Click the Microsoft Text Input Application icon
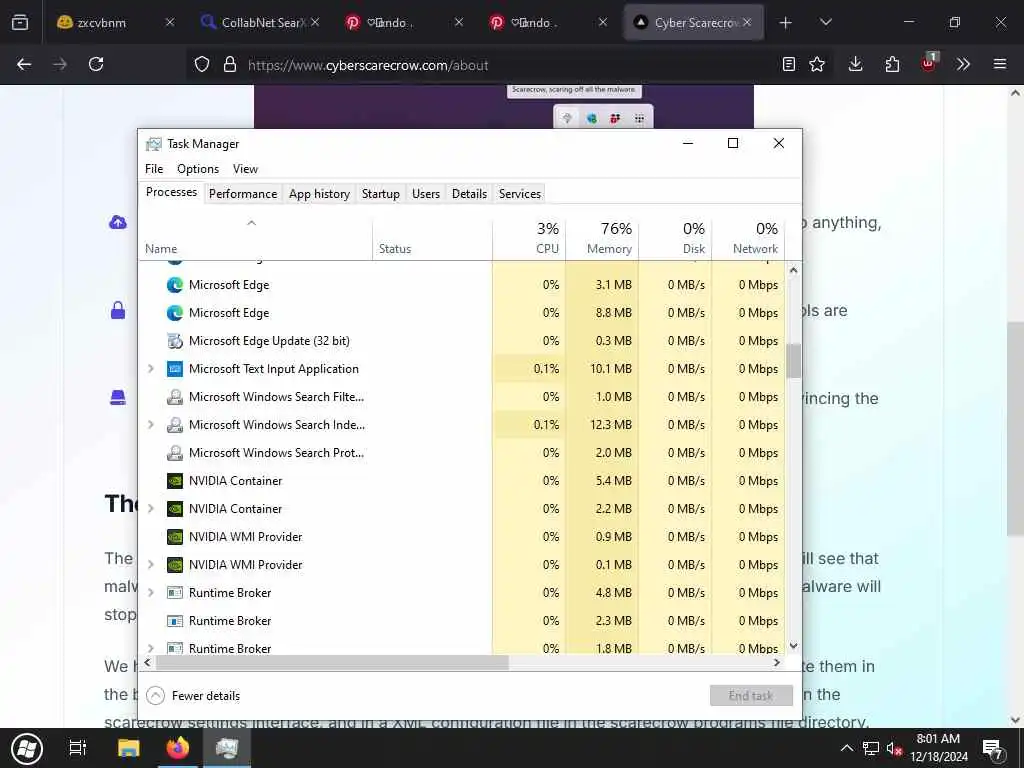The image size is (1024, 768). tap(174, 369)
